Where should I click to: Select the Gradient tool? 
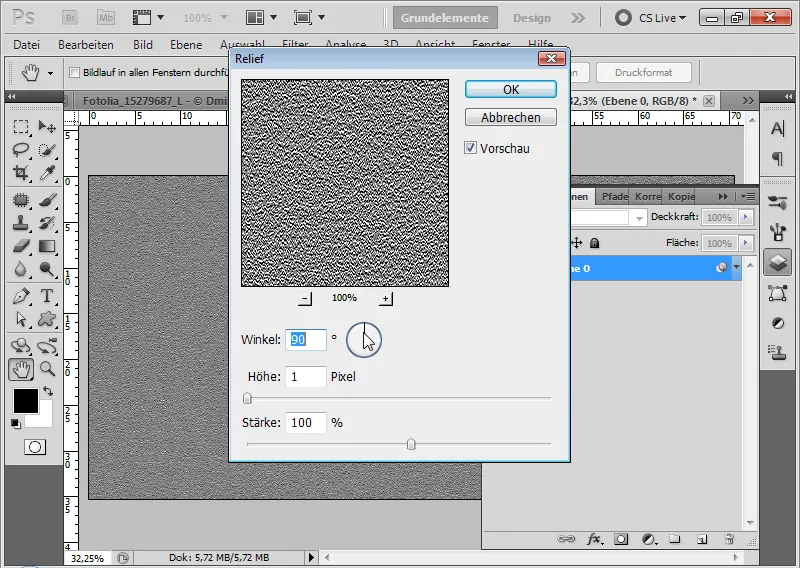(47, 246)
